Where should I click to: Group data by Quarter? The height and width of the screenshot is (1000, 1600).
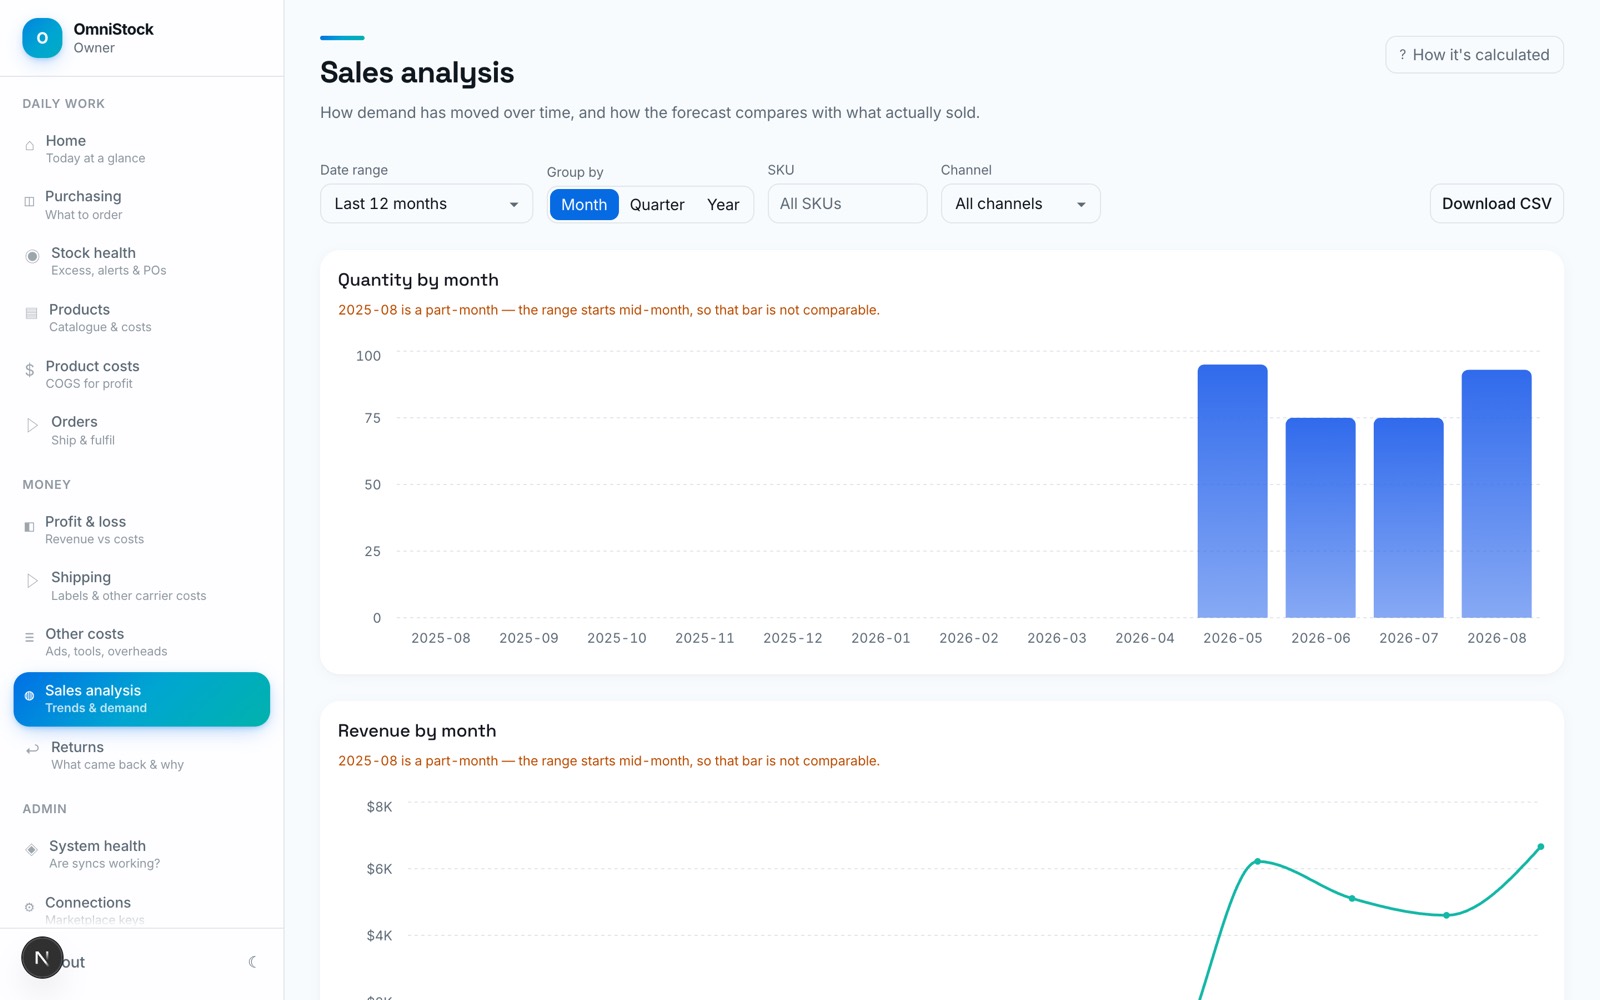pyautogui.click(x=657, y=205)
